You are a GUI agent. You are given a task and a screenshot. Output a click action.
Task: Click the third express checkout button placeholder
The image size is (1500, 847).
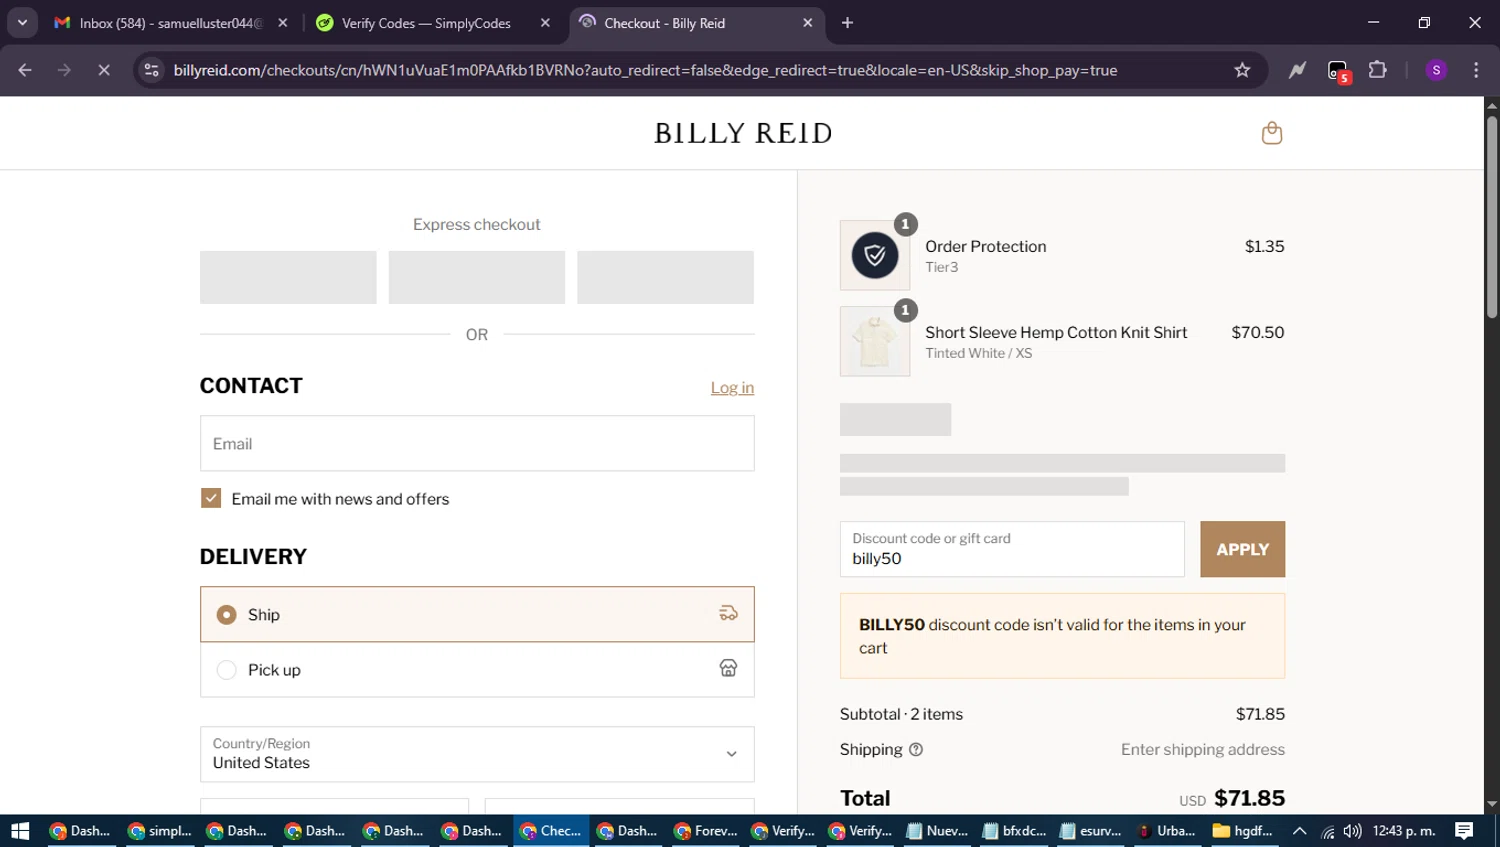click(x=665, y=277)
